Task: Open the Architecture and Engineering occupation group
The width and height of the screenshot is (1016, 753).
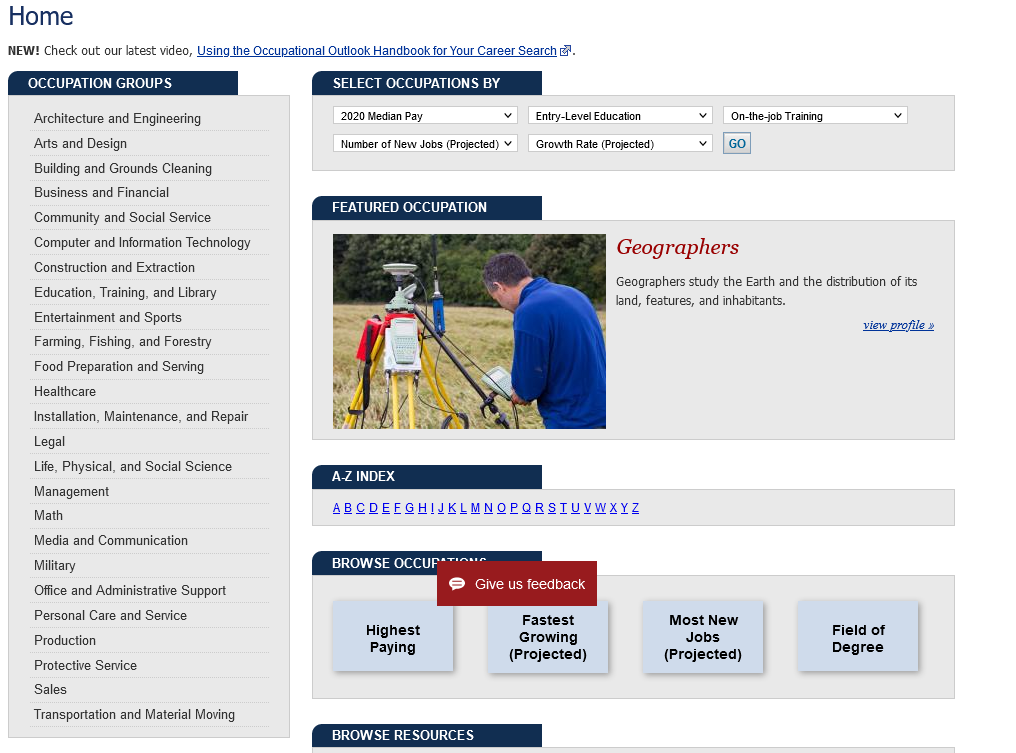Action: (117, 119)
